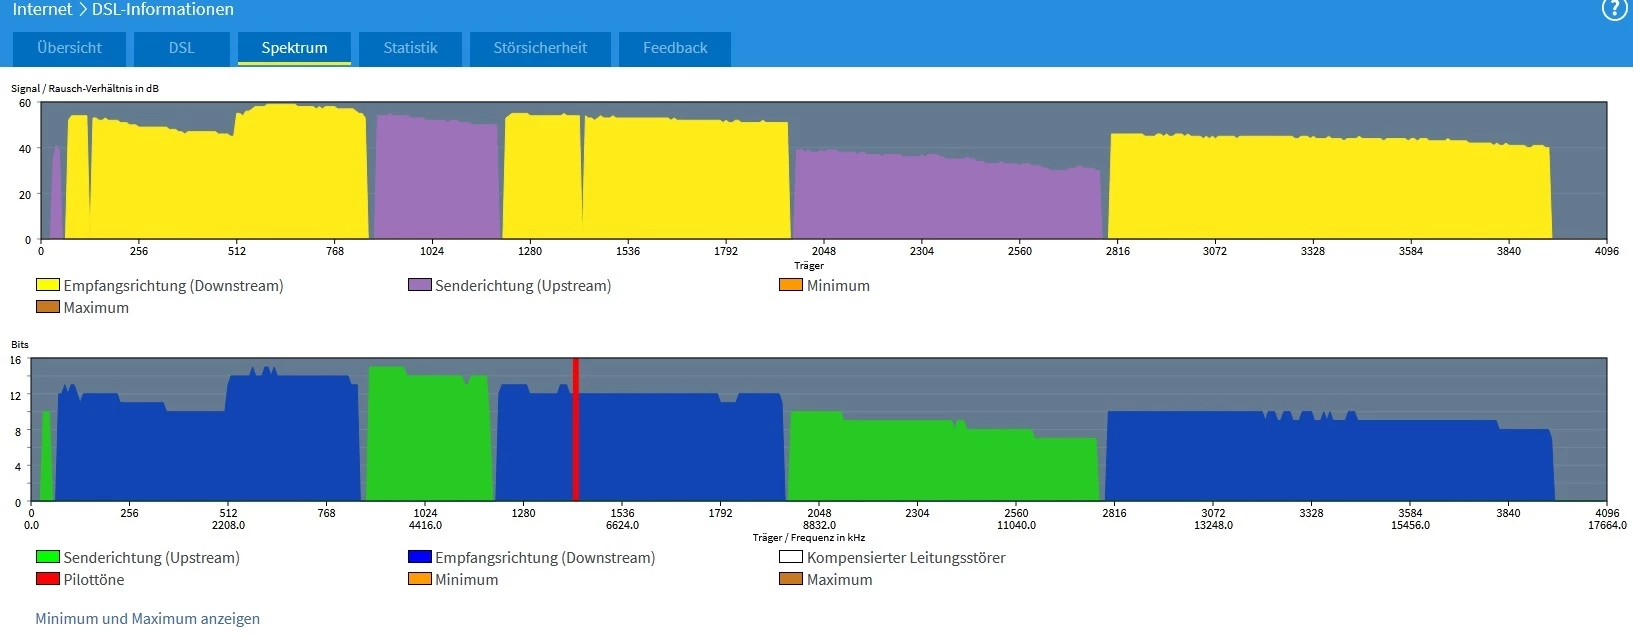This screenshot has height=638, width=1633.
Task: Click 'Kompensierter Leitungsstörer' legend label
Action: (x=906, y=558)
